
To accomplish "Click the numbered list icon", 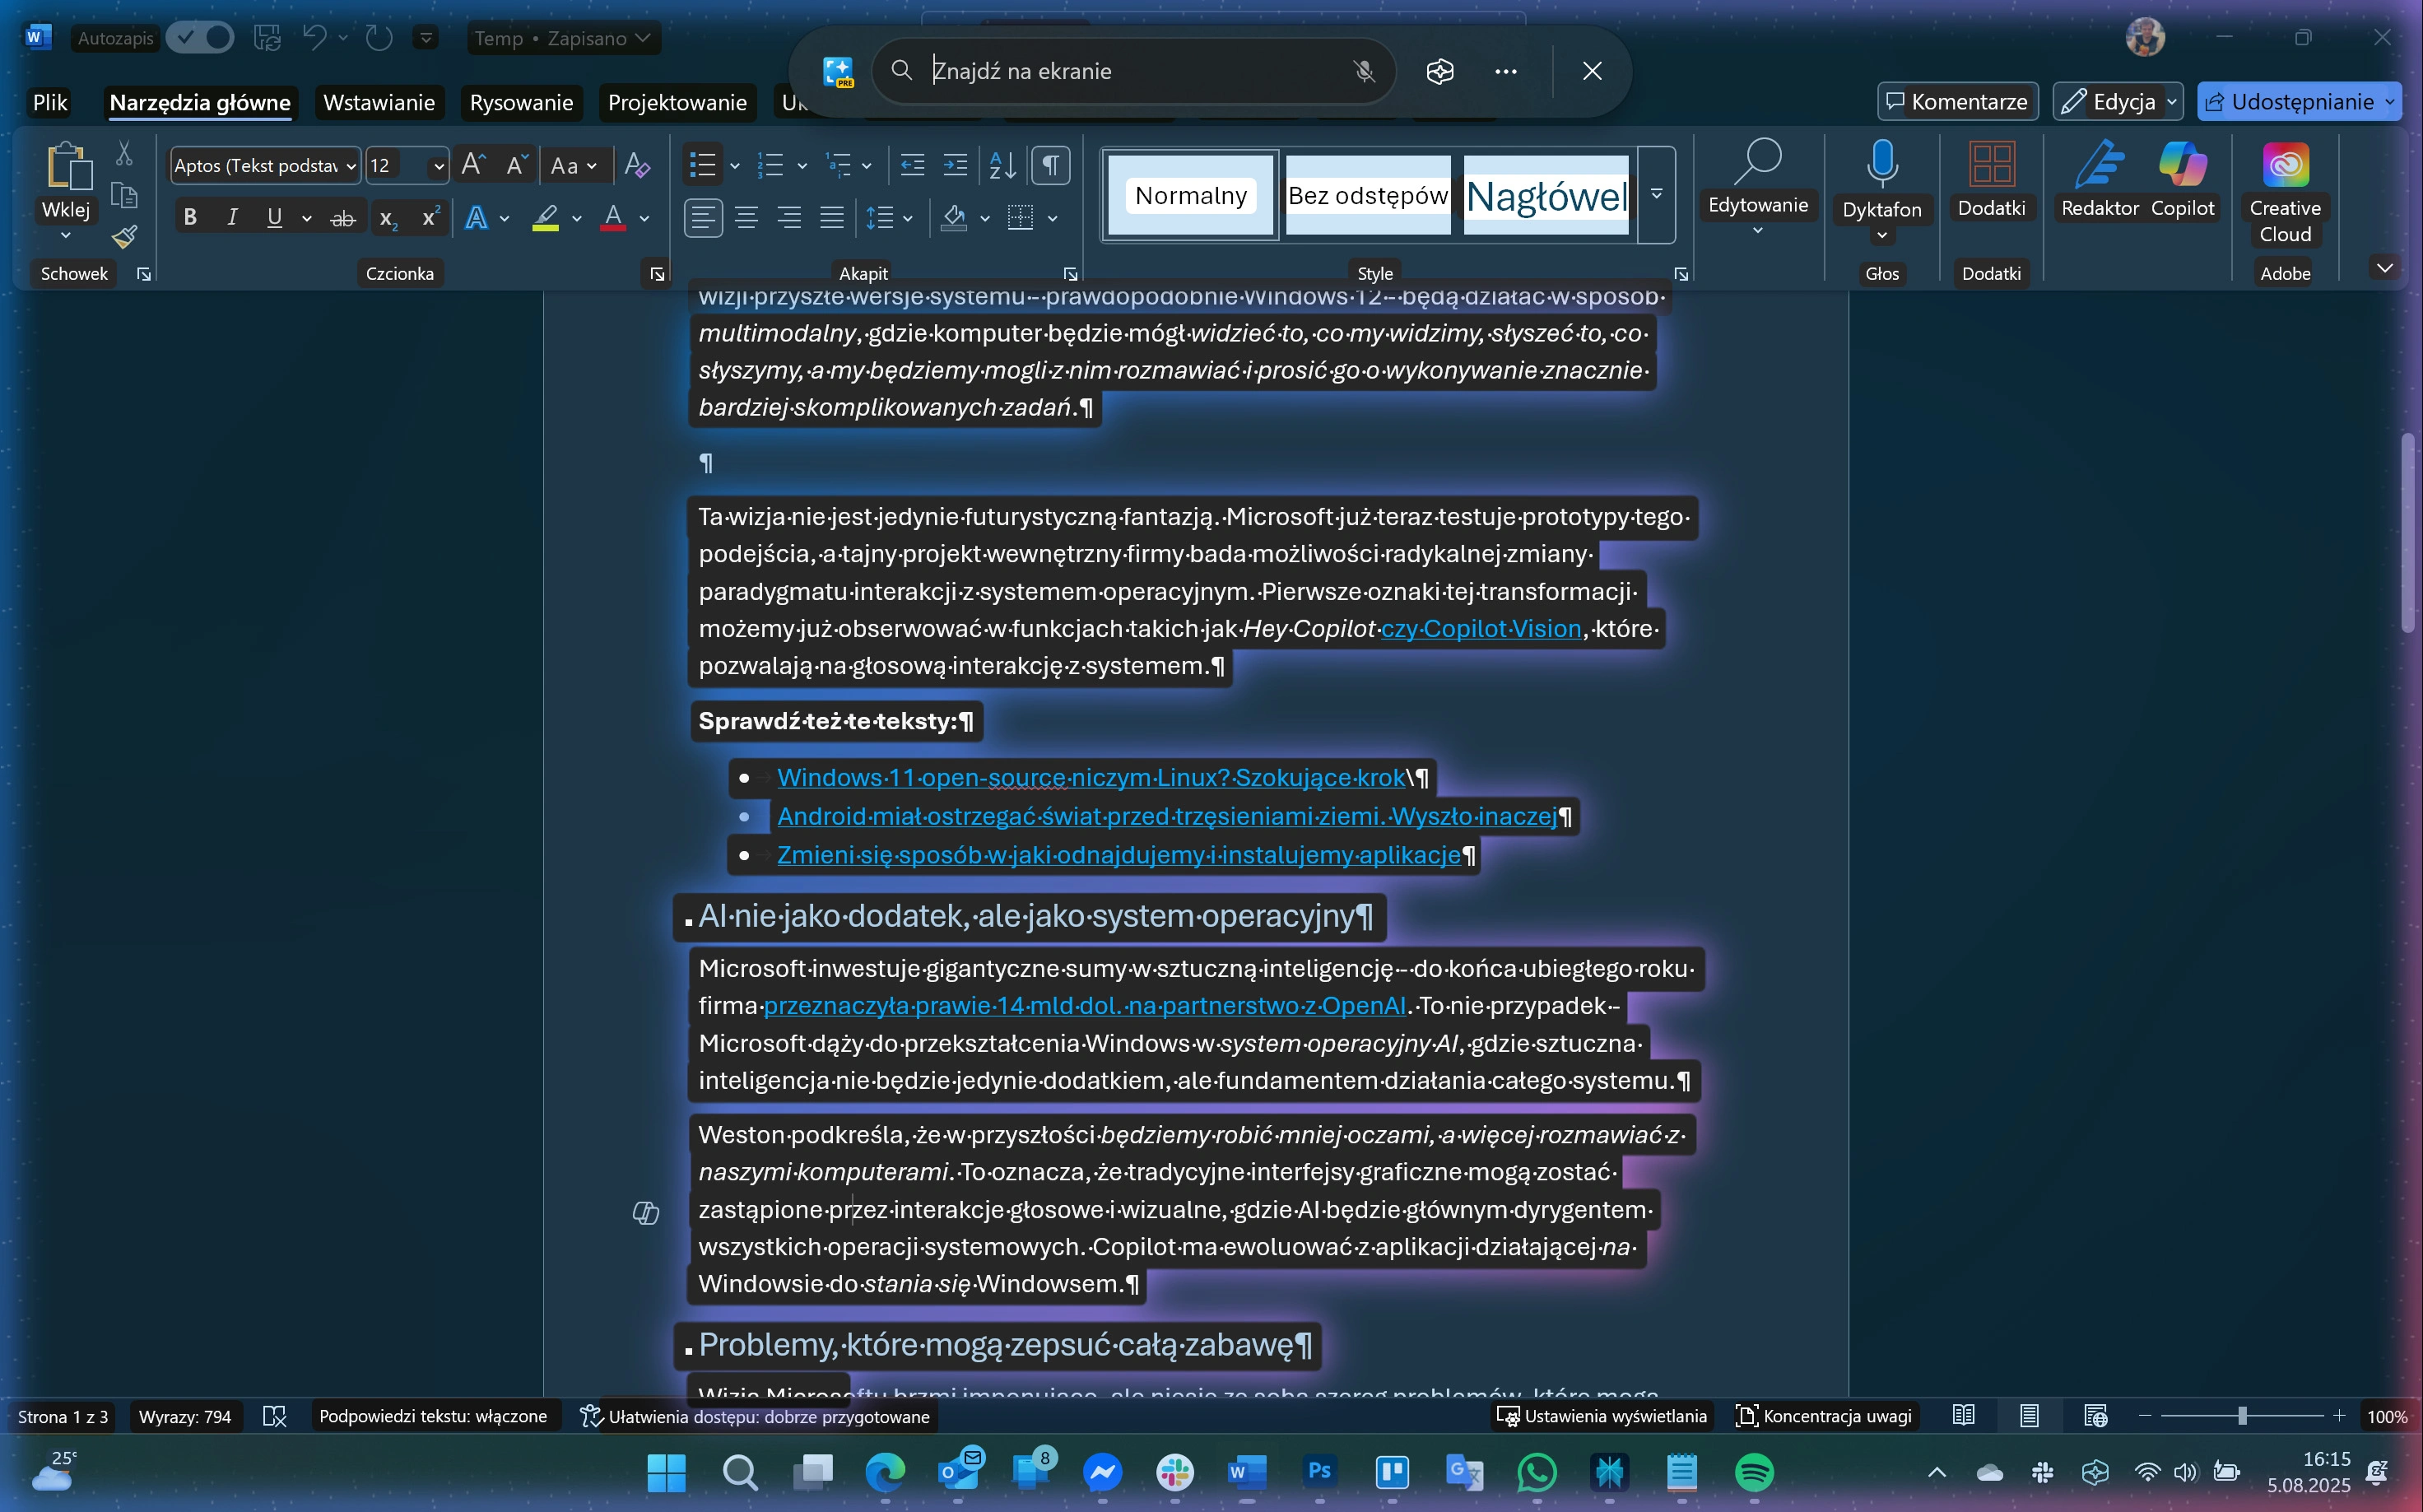I will (770, 165).
